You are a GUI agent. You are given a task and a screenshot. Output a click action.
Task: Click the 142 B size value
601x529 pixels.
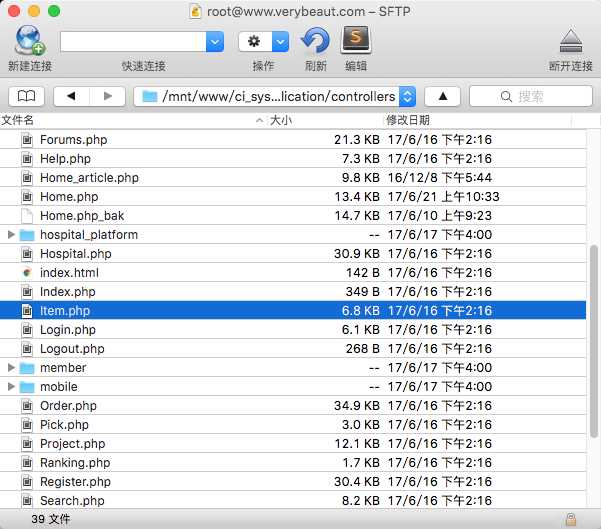pos(363,273)
